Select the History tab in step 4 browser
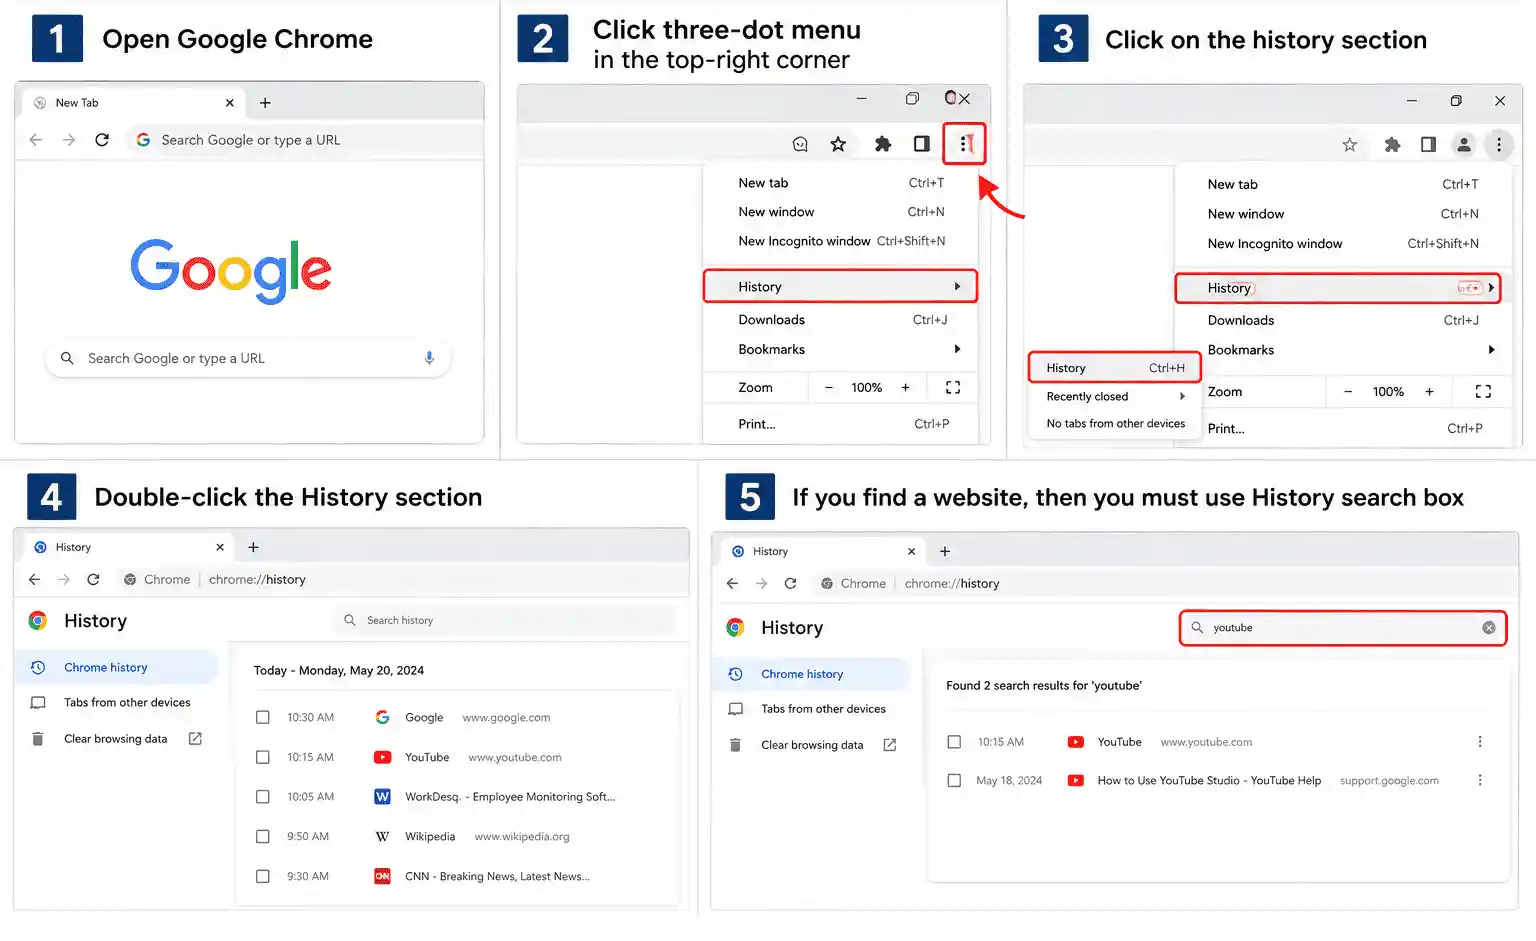The width and height of the screenshot is (1536, 941). click(x=128, y=547)
